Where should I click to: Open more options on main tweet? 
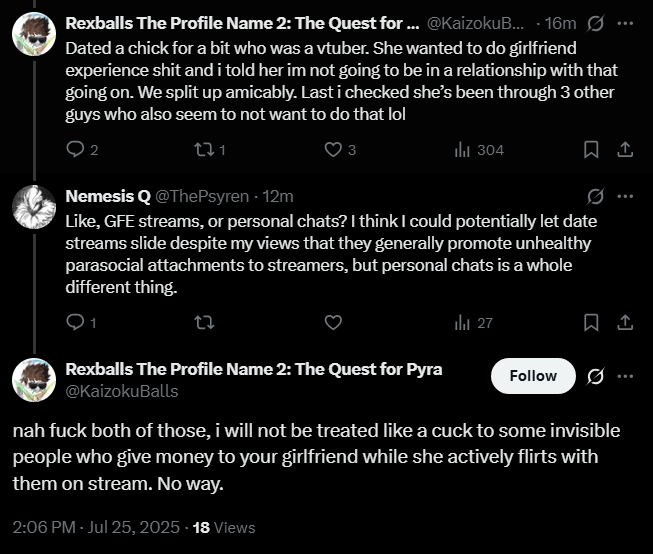point(626,376)
